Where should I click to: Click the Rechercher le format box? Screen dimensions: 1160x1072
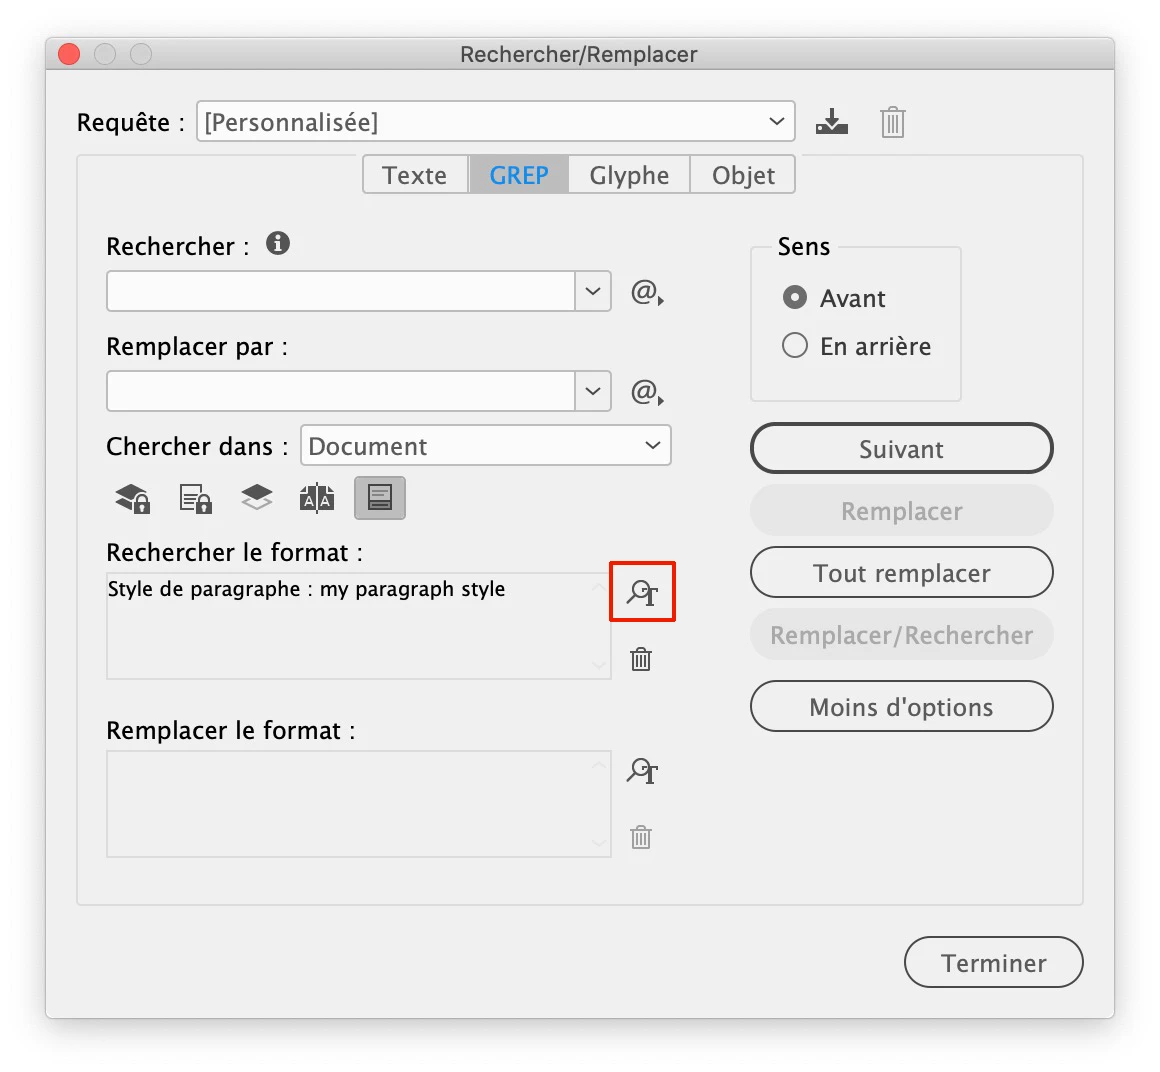pyautogui.click(x=359, y=626)
